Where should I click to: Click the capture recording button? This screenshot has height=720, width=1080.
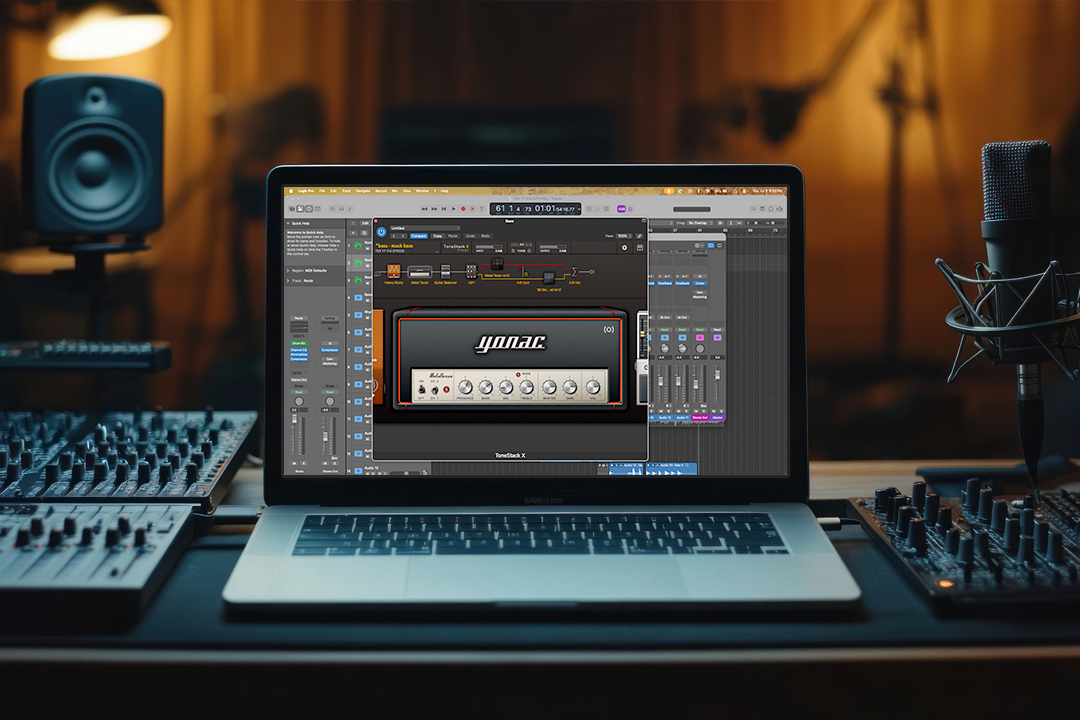coord(472,209)
